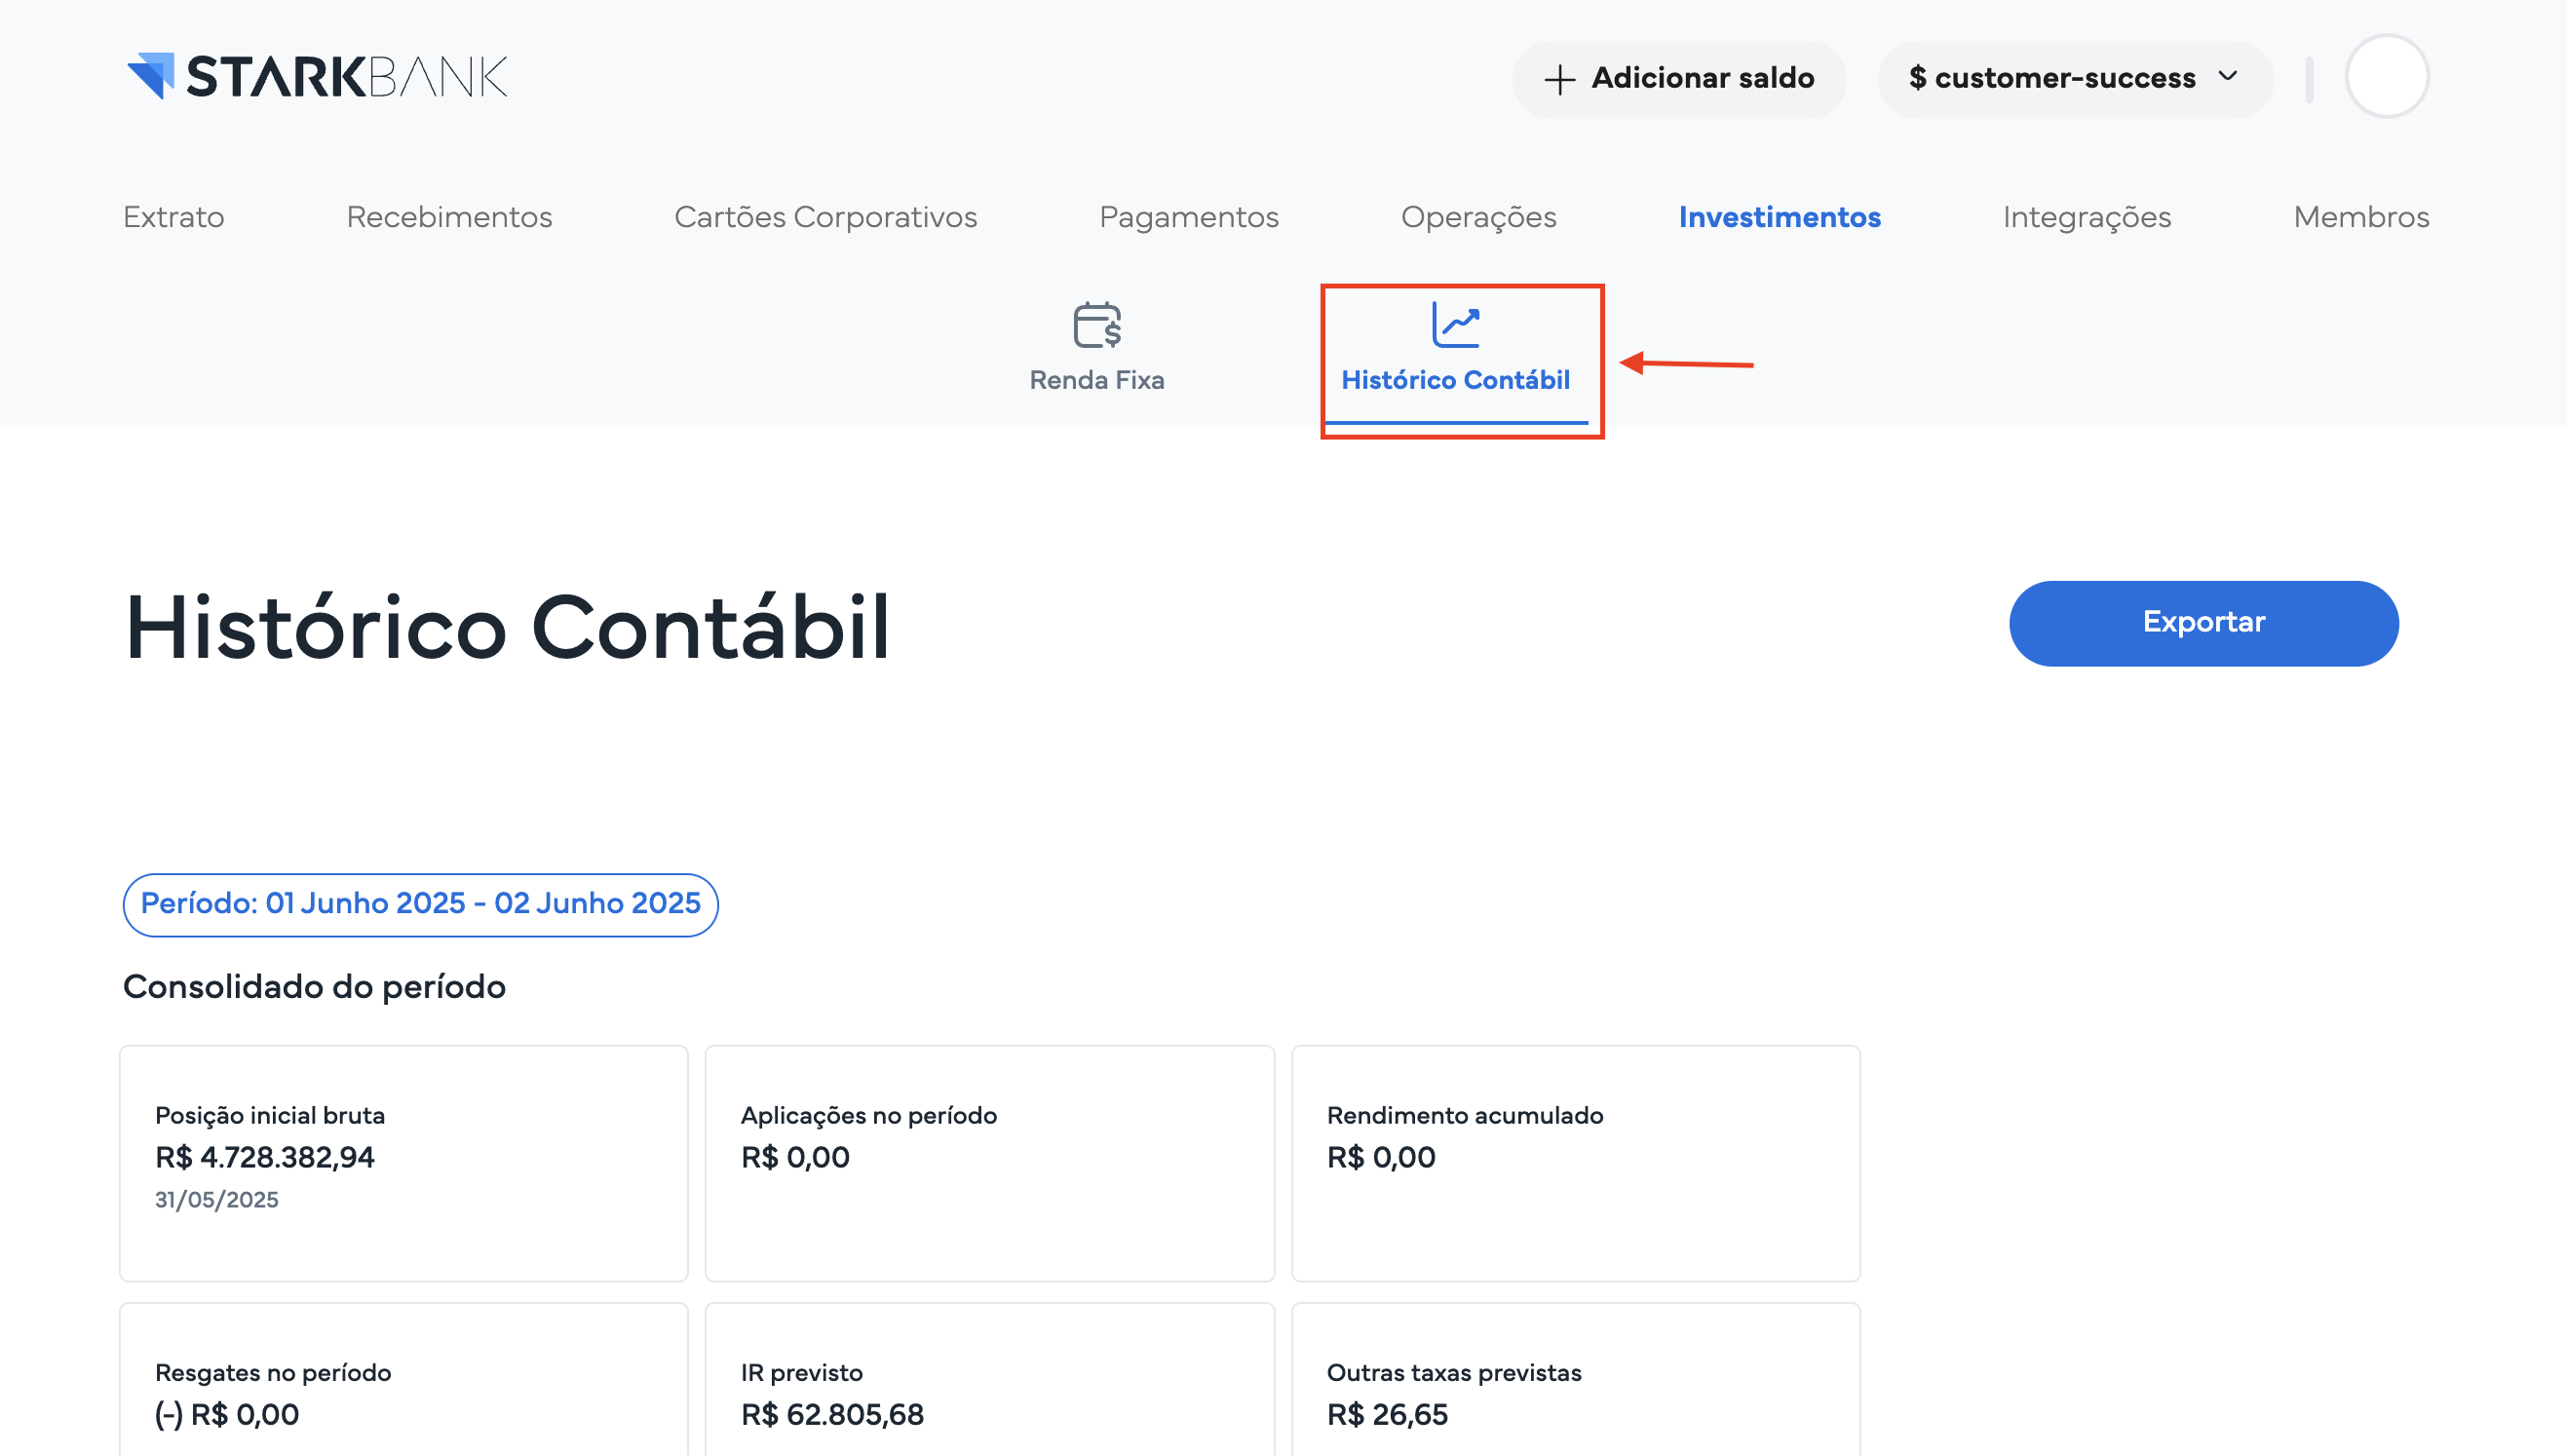
Task: Select the Histórico Contábil tab label
Action: pyautogui.click(x=1455, y=380)
